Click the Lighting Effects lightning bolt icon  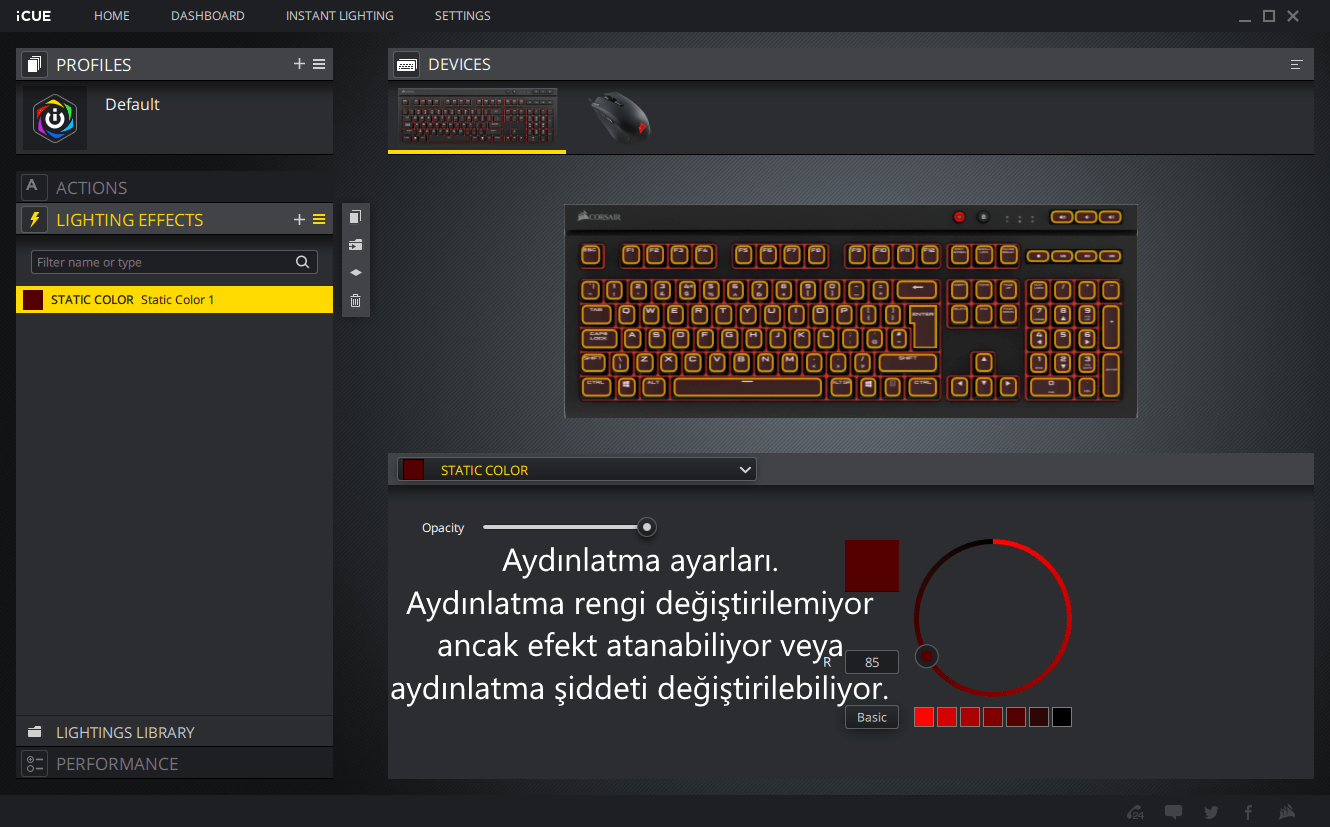click(34, 220)
